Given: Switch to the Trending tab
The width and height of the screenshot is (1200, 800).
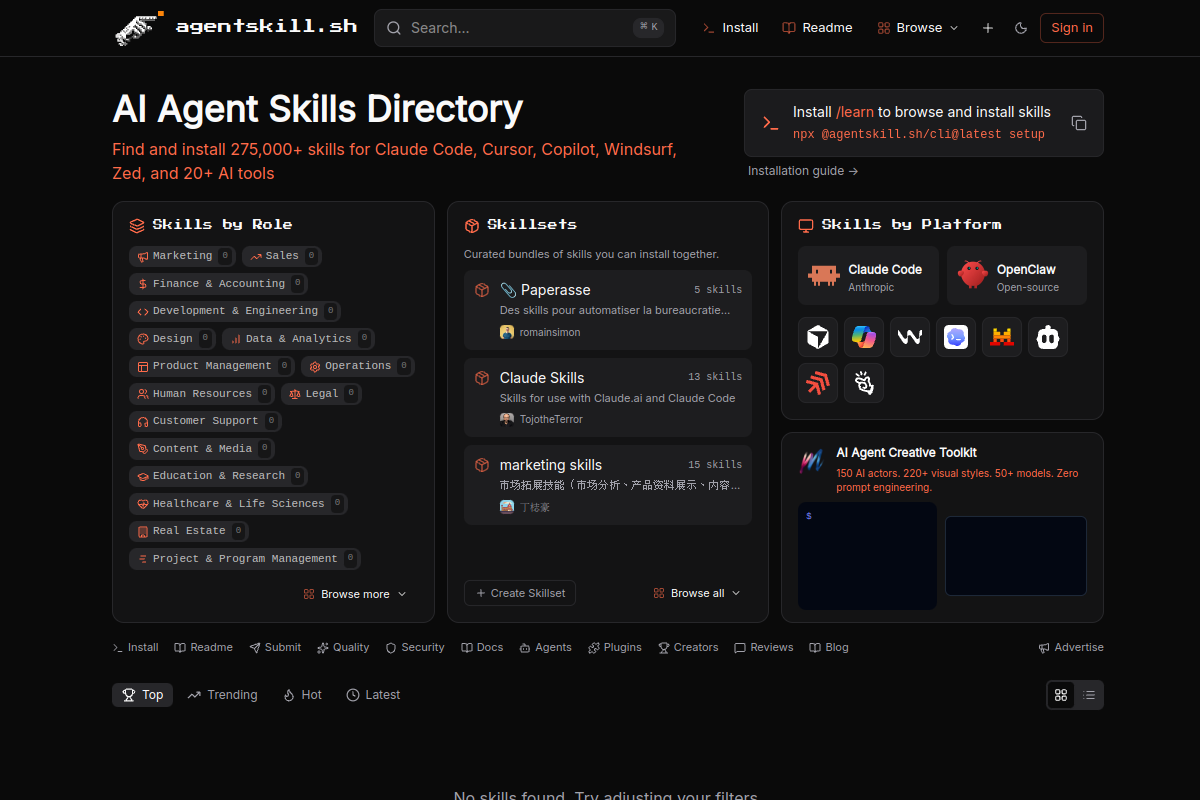Looking at the screenshot, I should click(222, 695).
